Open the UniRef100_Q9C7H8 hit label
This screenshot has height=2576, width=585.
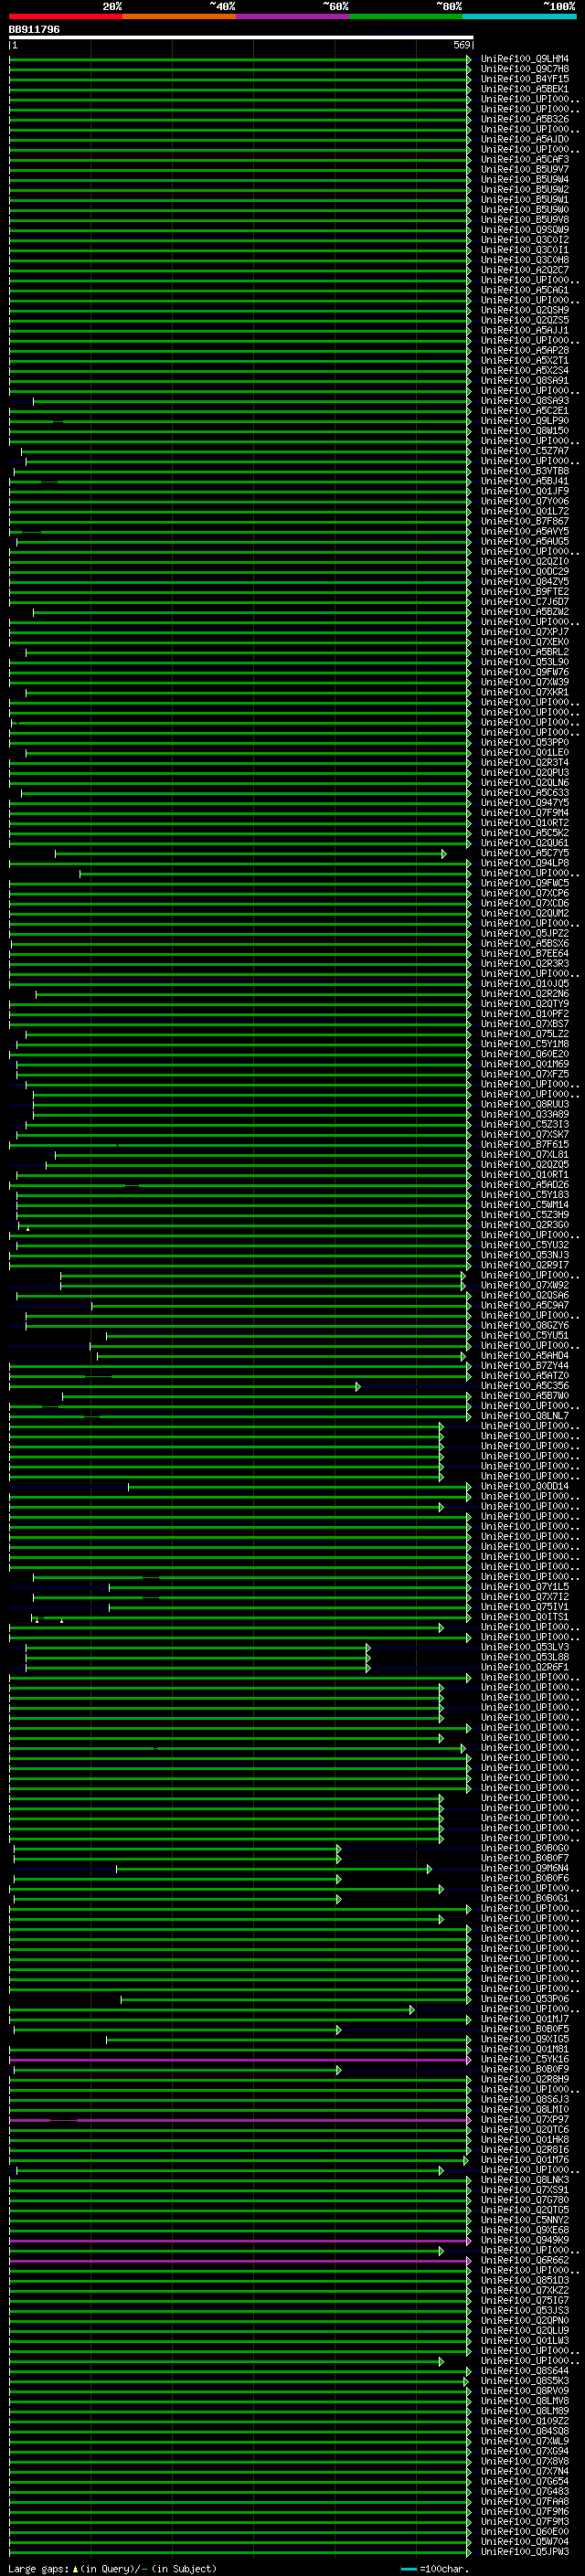[525, 69]
